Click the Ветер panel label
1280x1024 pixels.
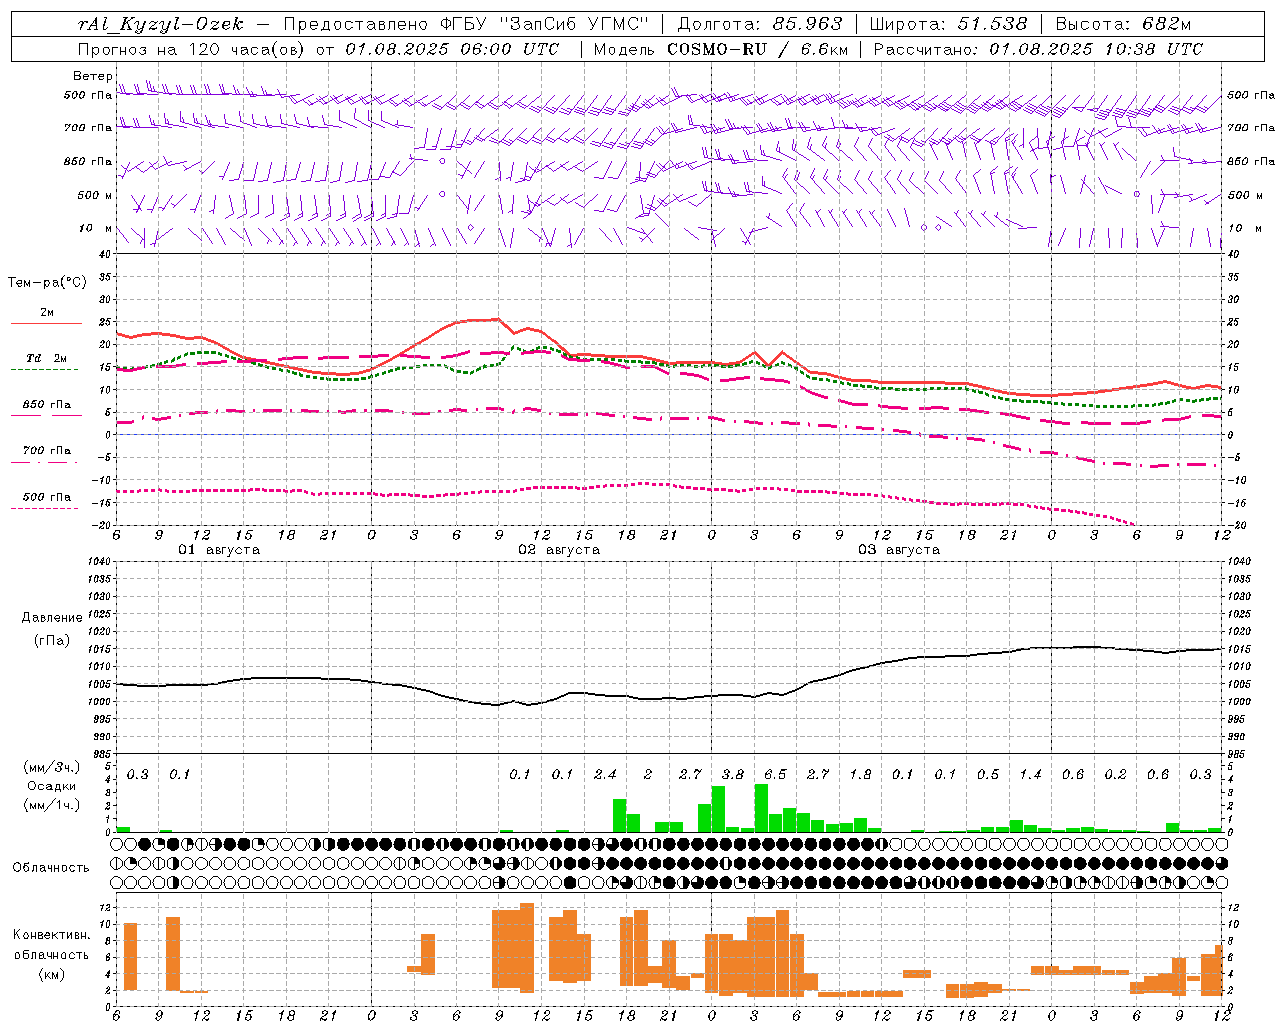pos(92,76)
